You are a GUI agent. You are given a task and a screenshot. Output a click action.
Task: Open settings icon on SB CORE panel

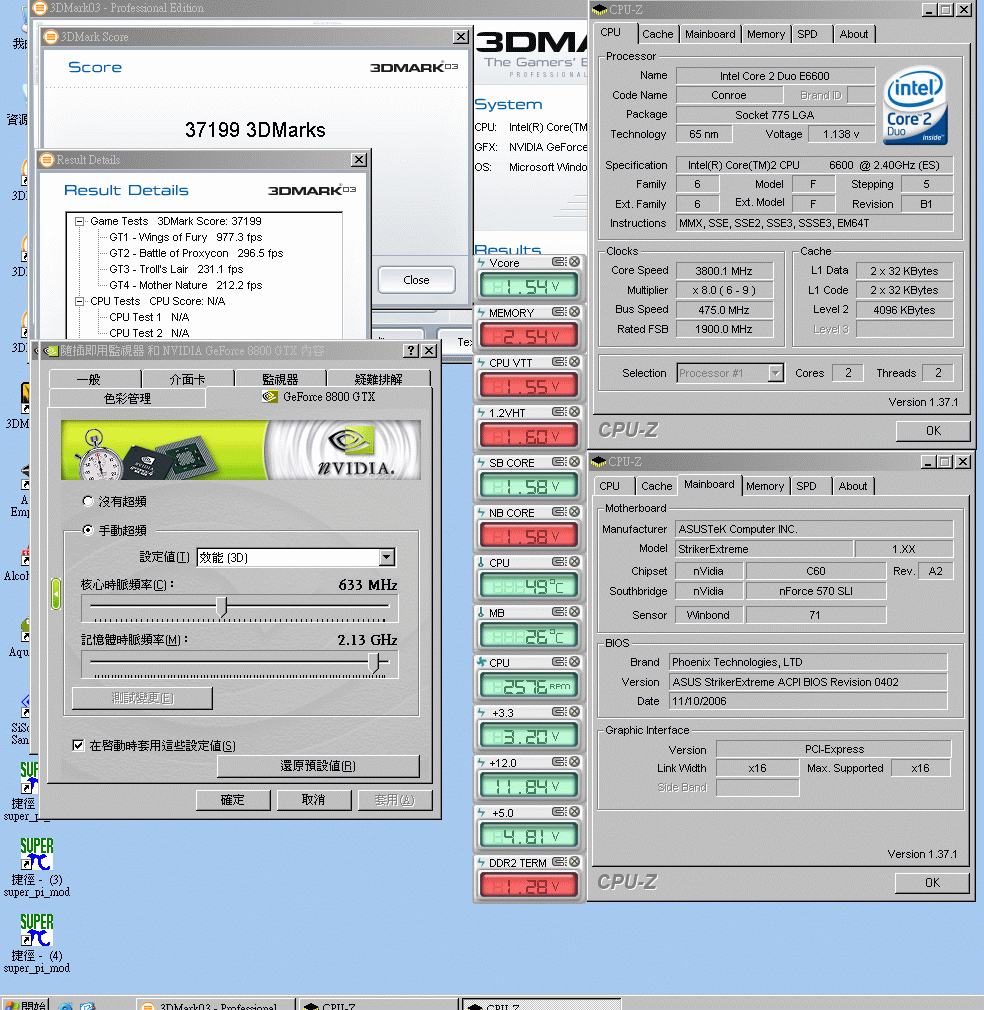(x=558, y=462)
